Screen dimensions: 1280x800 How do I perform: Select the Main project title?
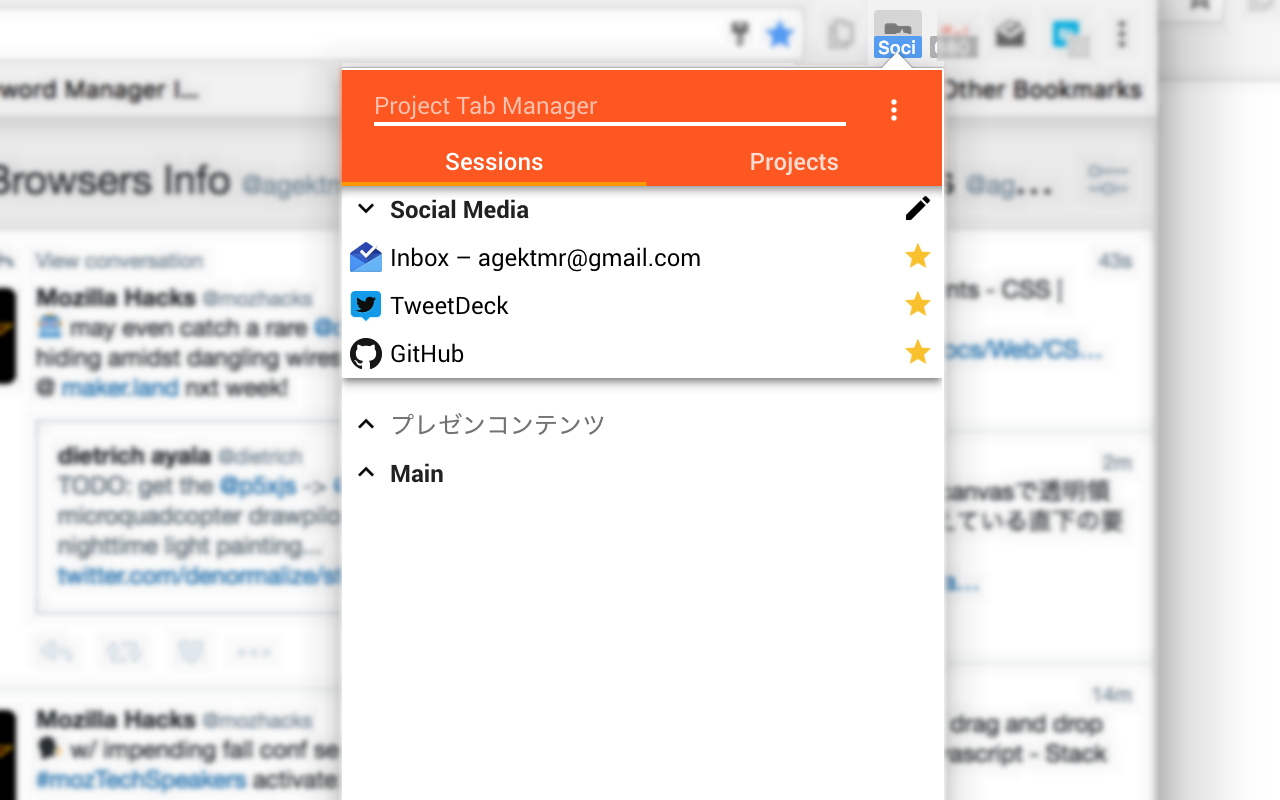click(x=417, y=474)
